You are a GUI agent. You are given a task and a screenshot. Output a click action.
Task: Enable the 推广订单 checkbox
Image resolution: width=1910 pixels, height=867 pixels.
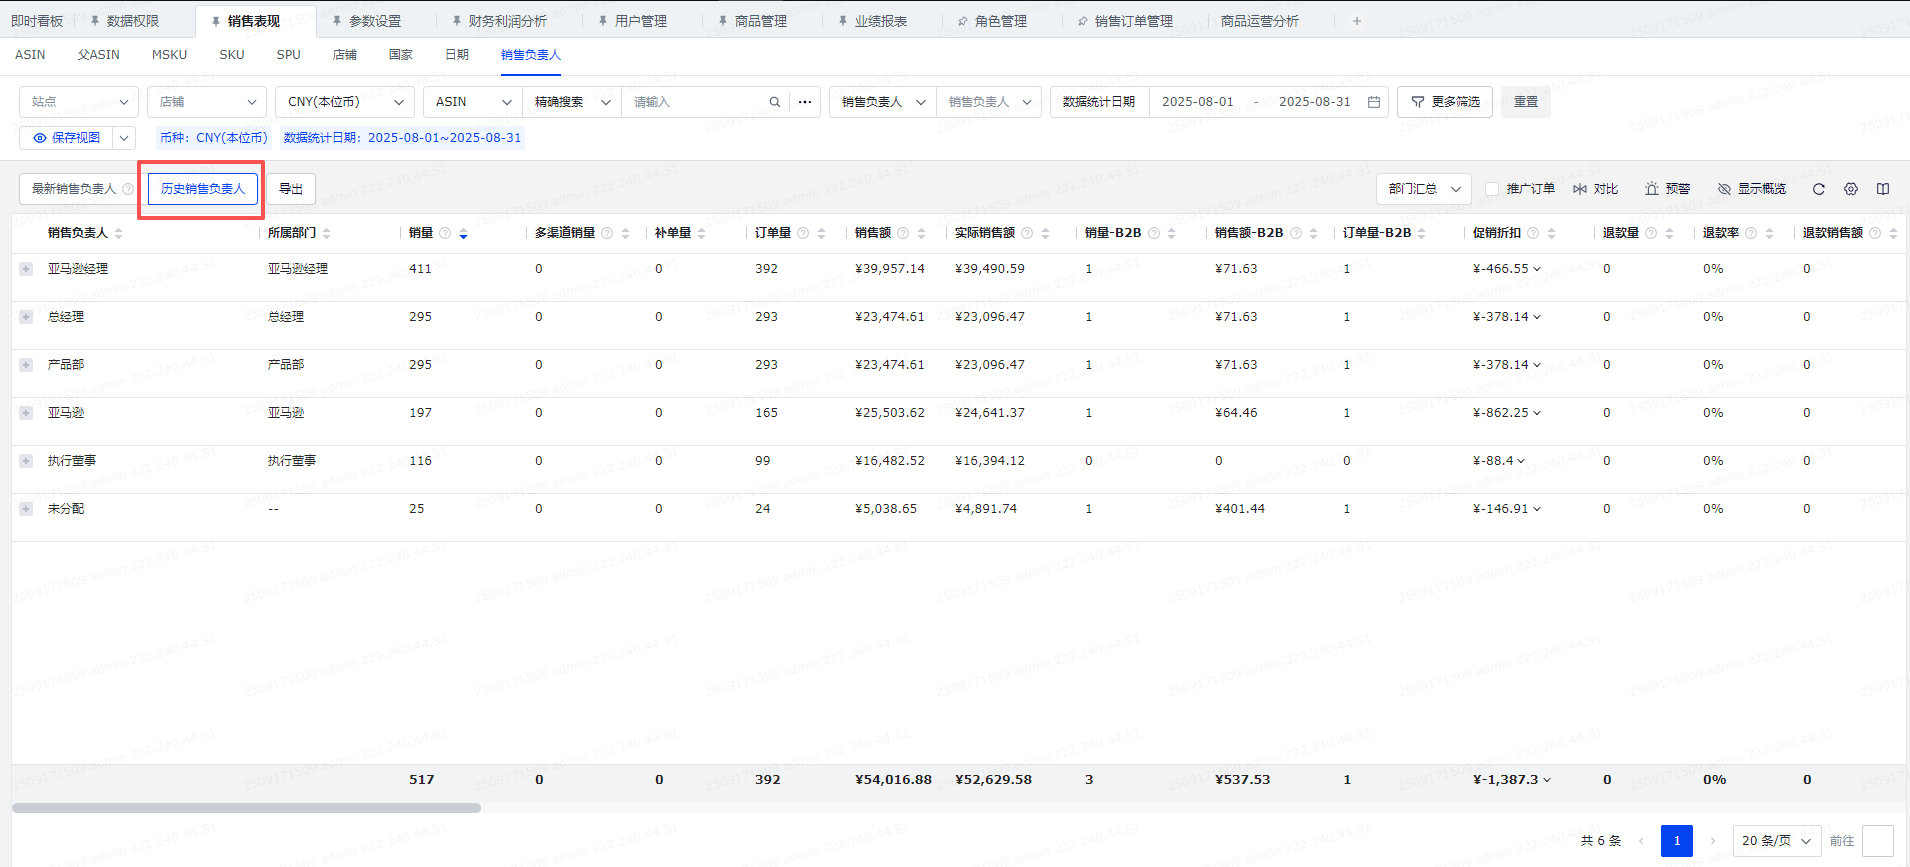coord(1492,189)
